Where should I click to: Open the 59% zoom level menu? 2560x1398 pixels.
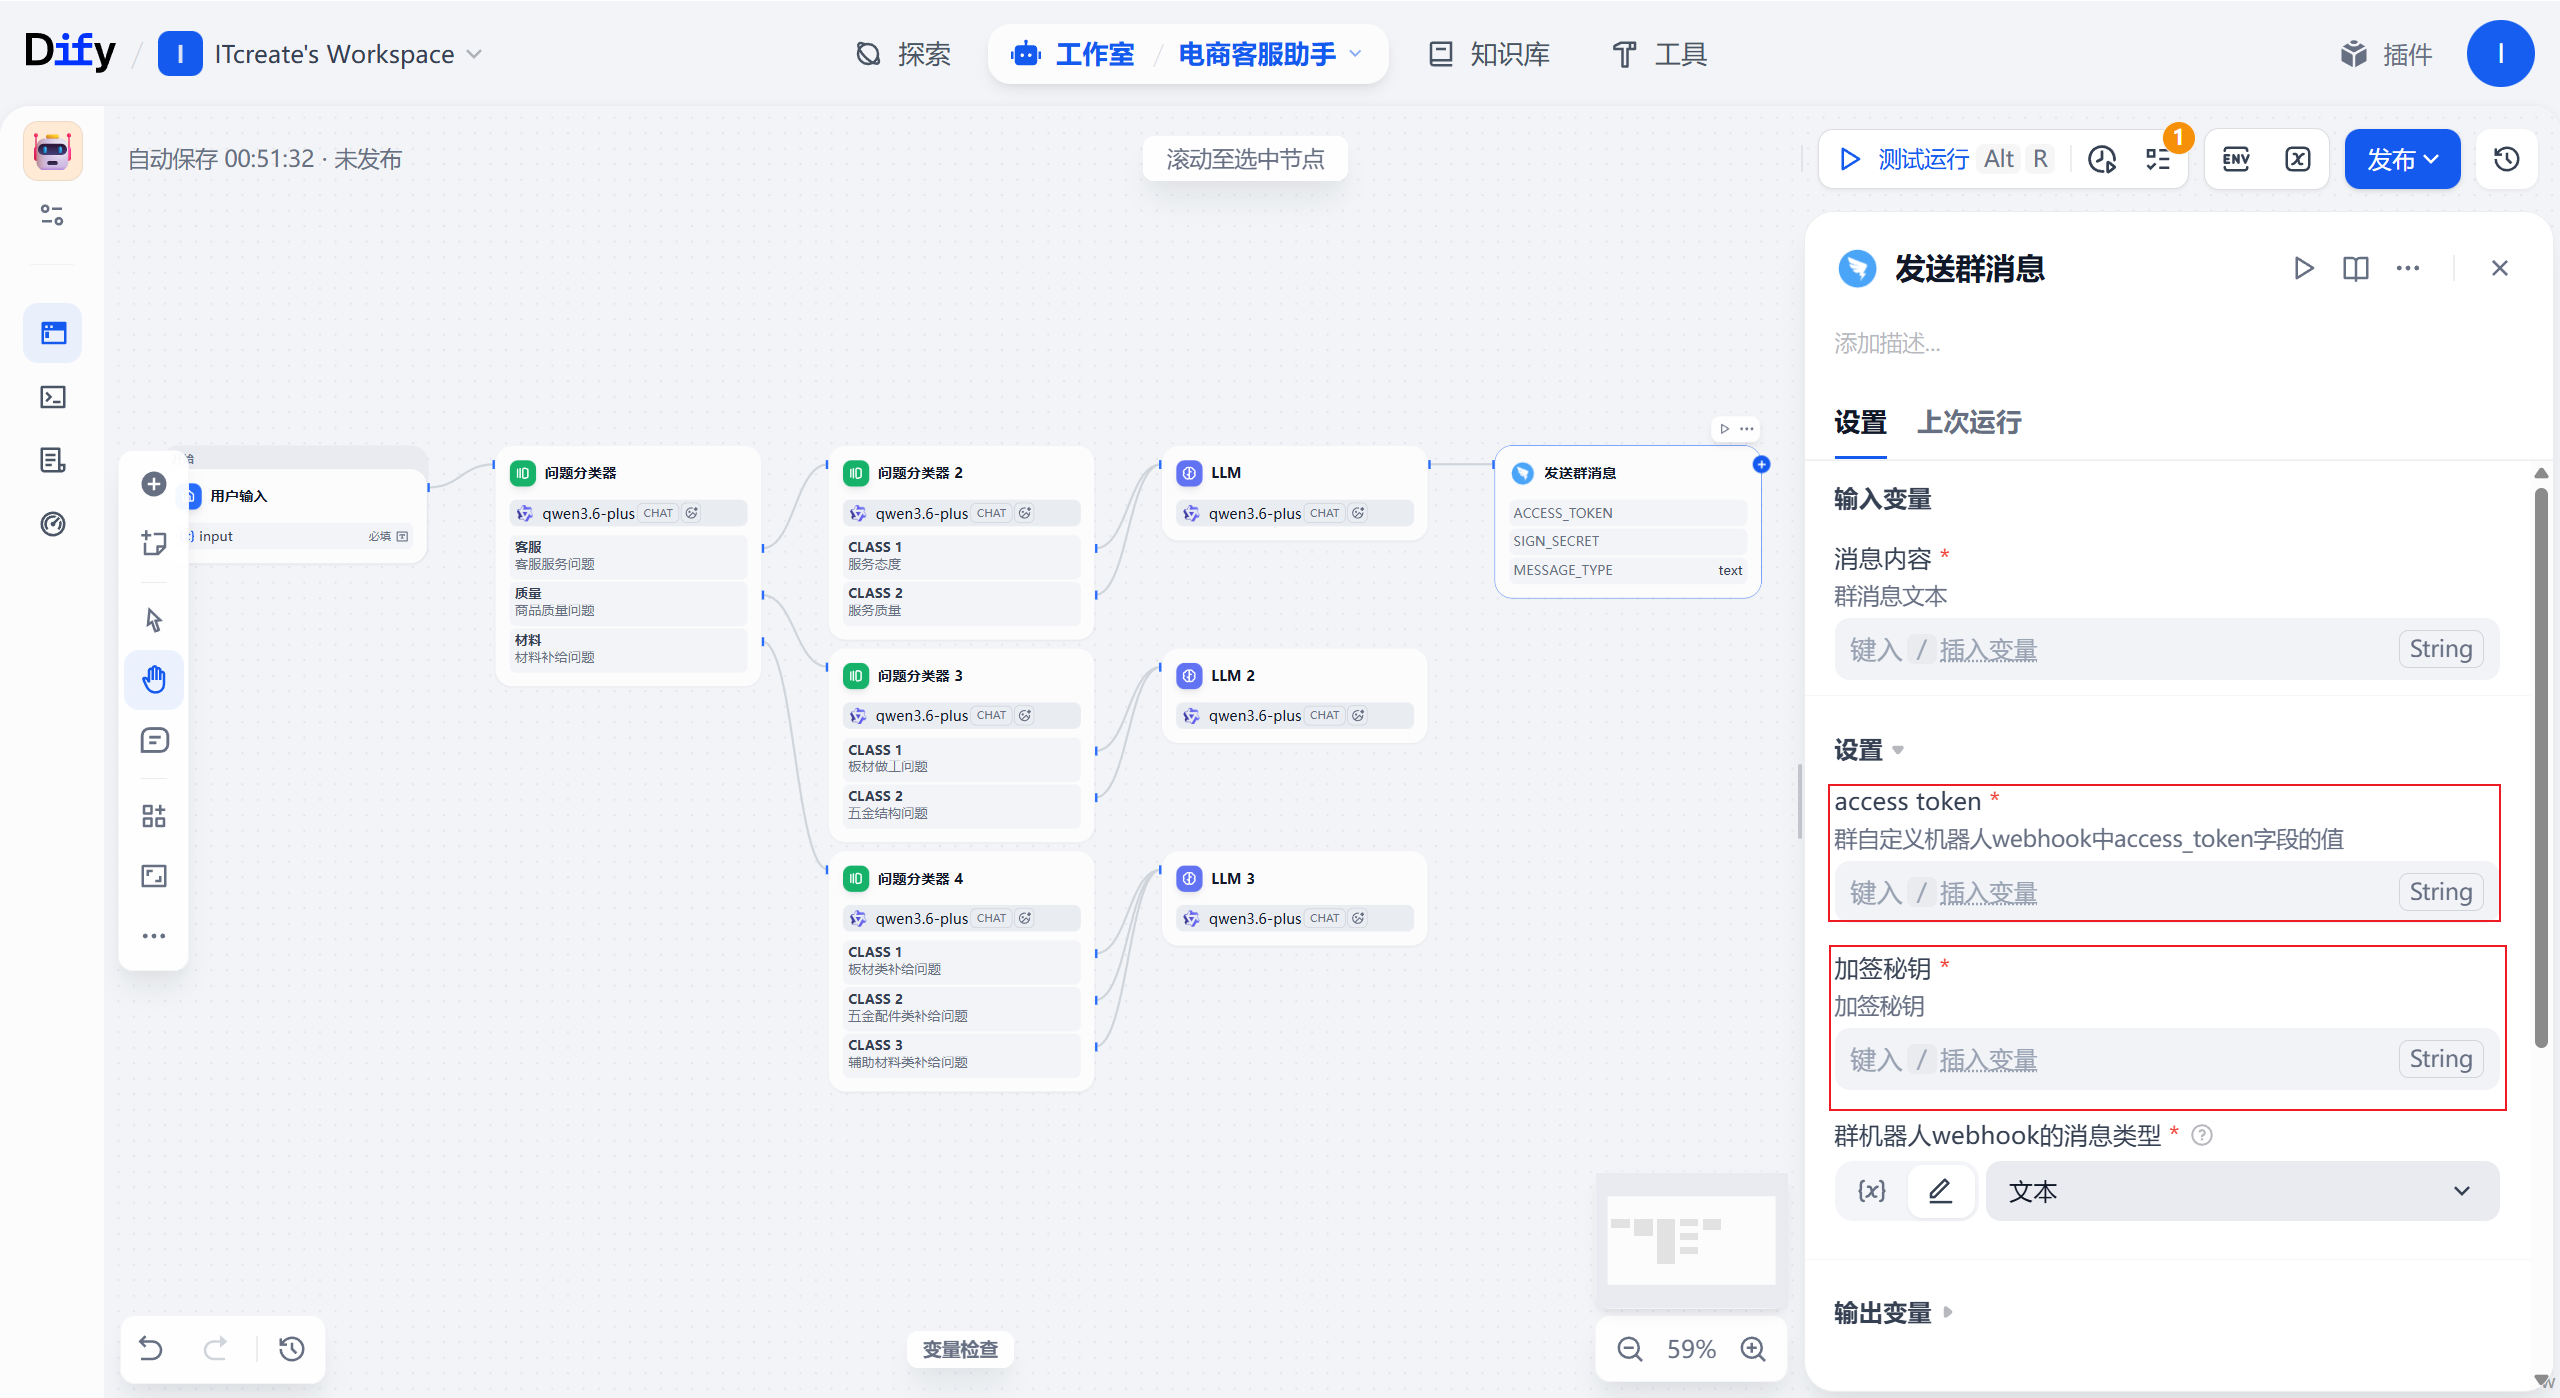point(1691,1349)
